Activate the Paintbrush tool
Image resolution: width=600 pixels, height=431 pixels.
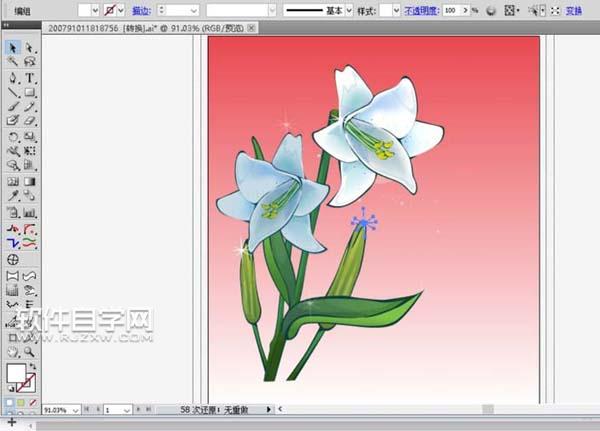coord(13,106)
